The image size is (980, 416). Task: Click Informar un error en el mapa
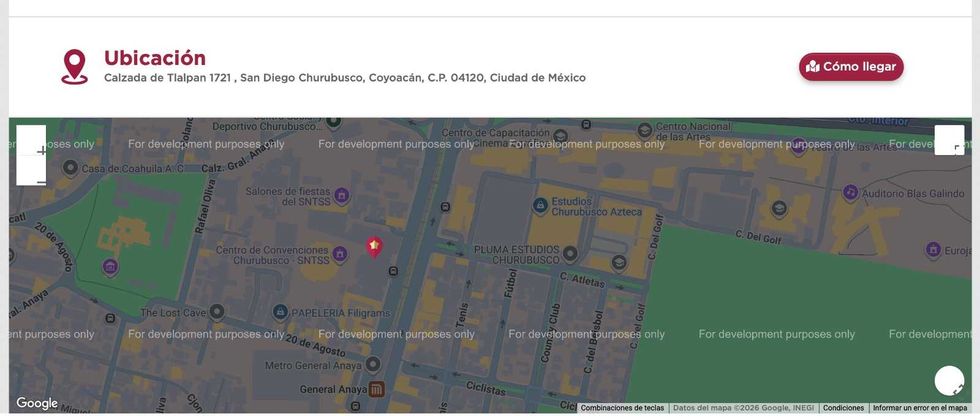(x=920, y=408)
